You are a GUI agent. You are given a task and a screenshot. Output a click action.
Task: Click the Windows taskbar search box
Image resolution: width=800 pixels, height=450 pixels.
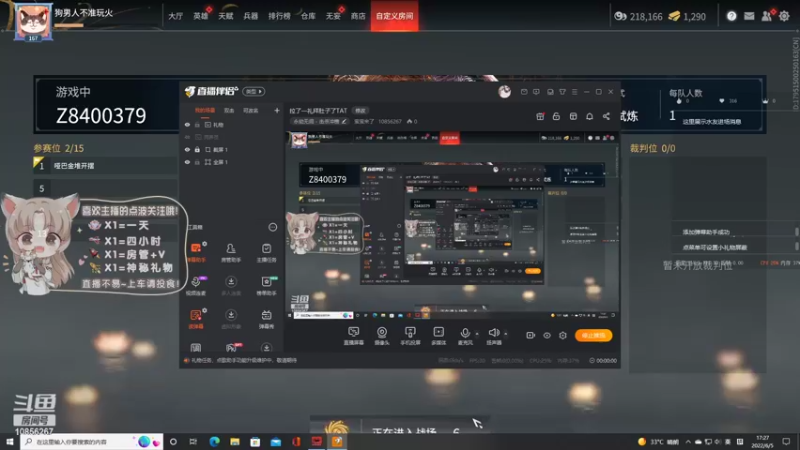pos(91,442)
